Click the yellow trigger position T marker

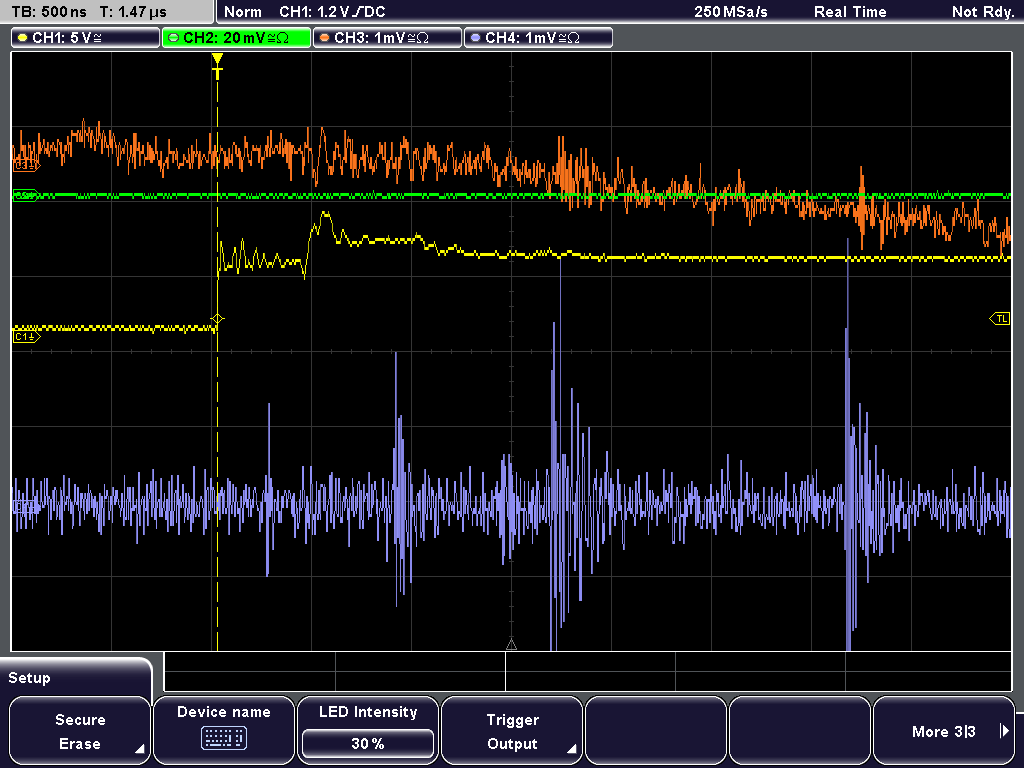tap(217, 66)
